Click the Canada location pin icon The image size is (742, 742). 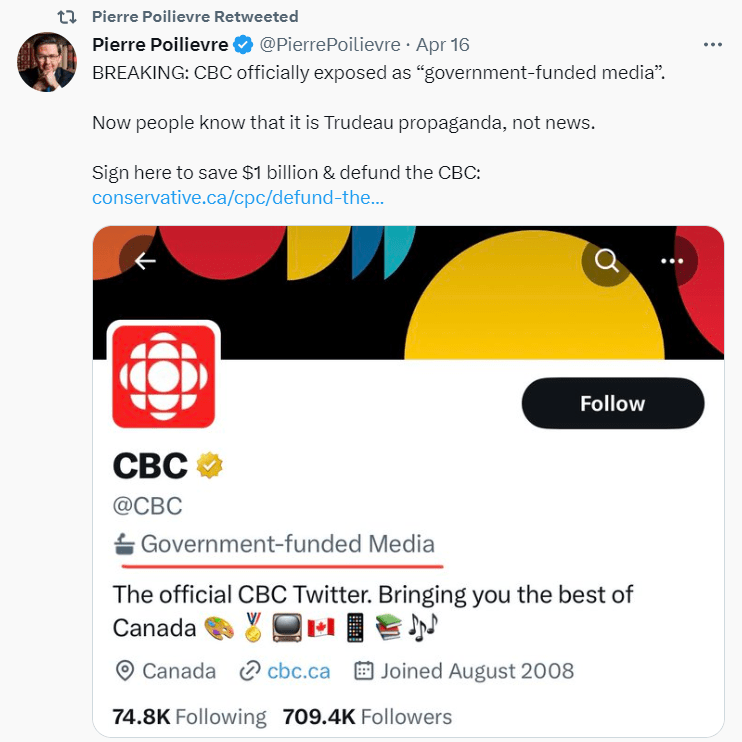125,670
